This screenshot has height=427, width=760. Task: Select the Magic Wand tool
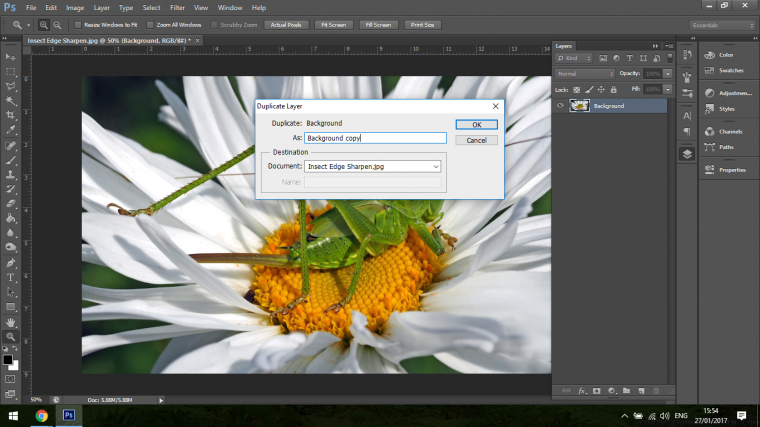pyautogui.click(x=10, y=101)
